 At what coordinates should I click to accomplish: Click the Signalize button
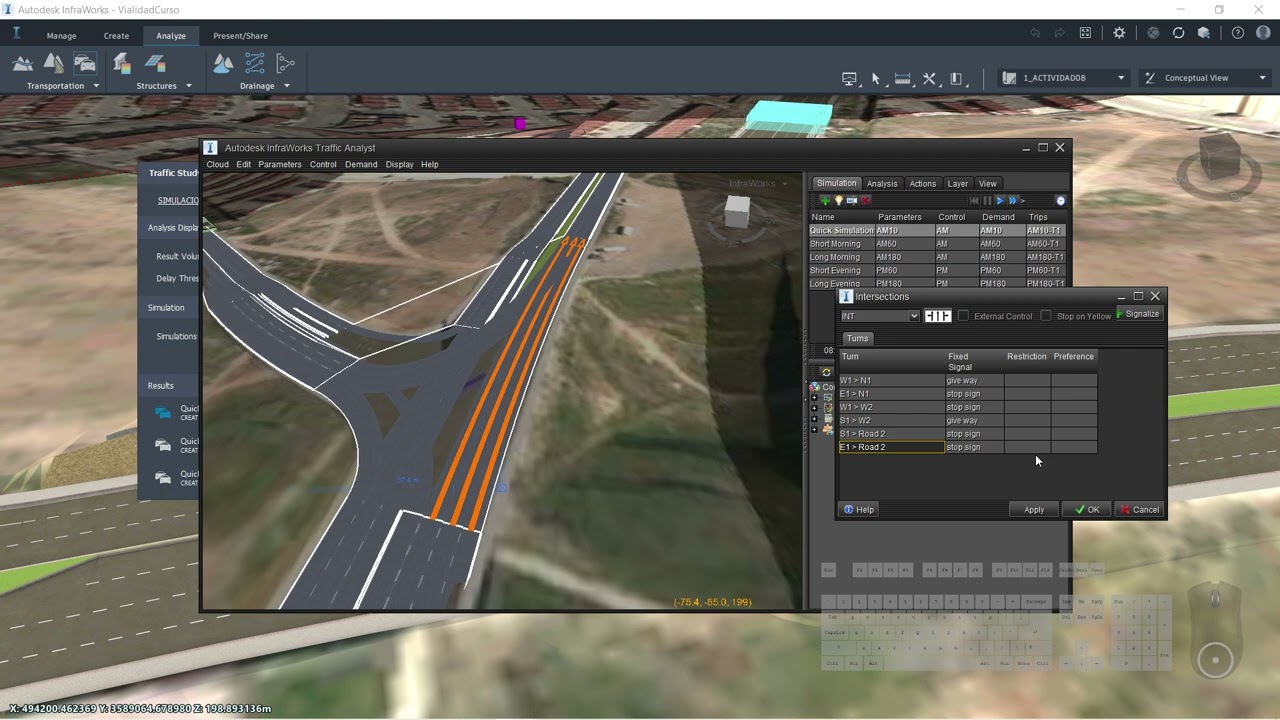tap(1141, 314)
